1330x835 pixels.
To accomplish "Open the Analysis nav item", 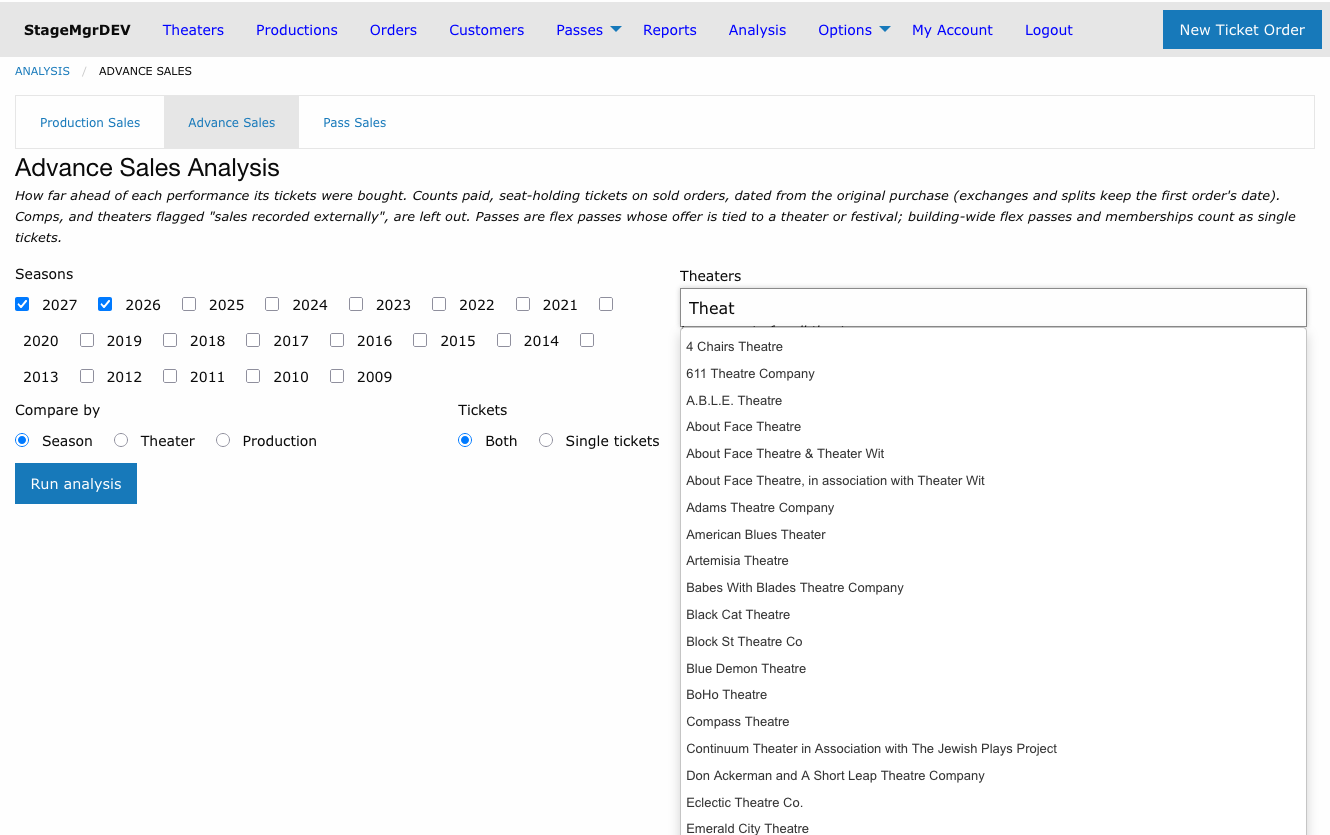I will (x=757, y=30).
